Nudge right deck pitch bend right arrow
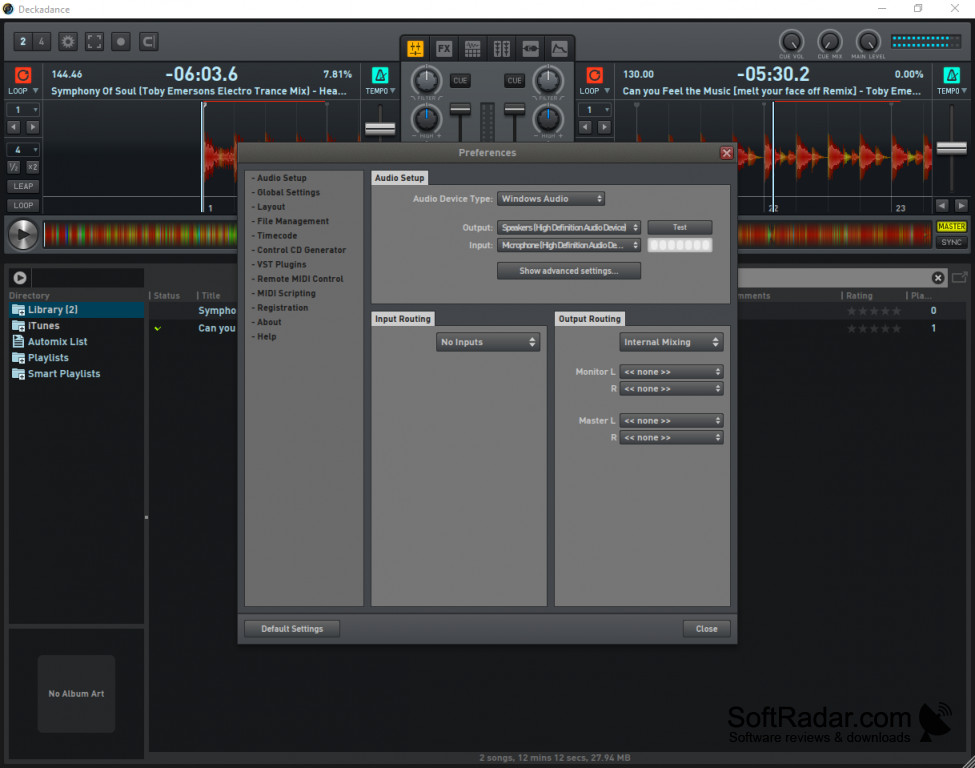The width and height of the screenshot is (975, 768). pos(961,205)
